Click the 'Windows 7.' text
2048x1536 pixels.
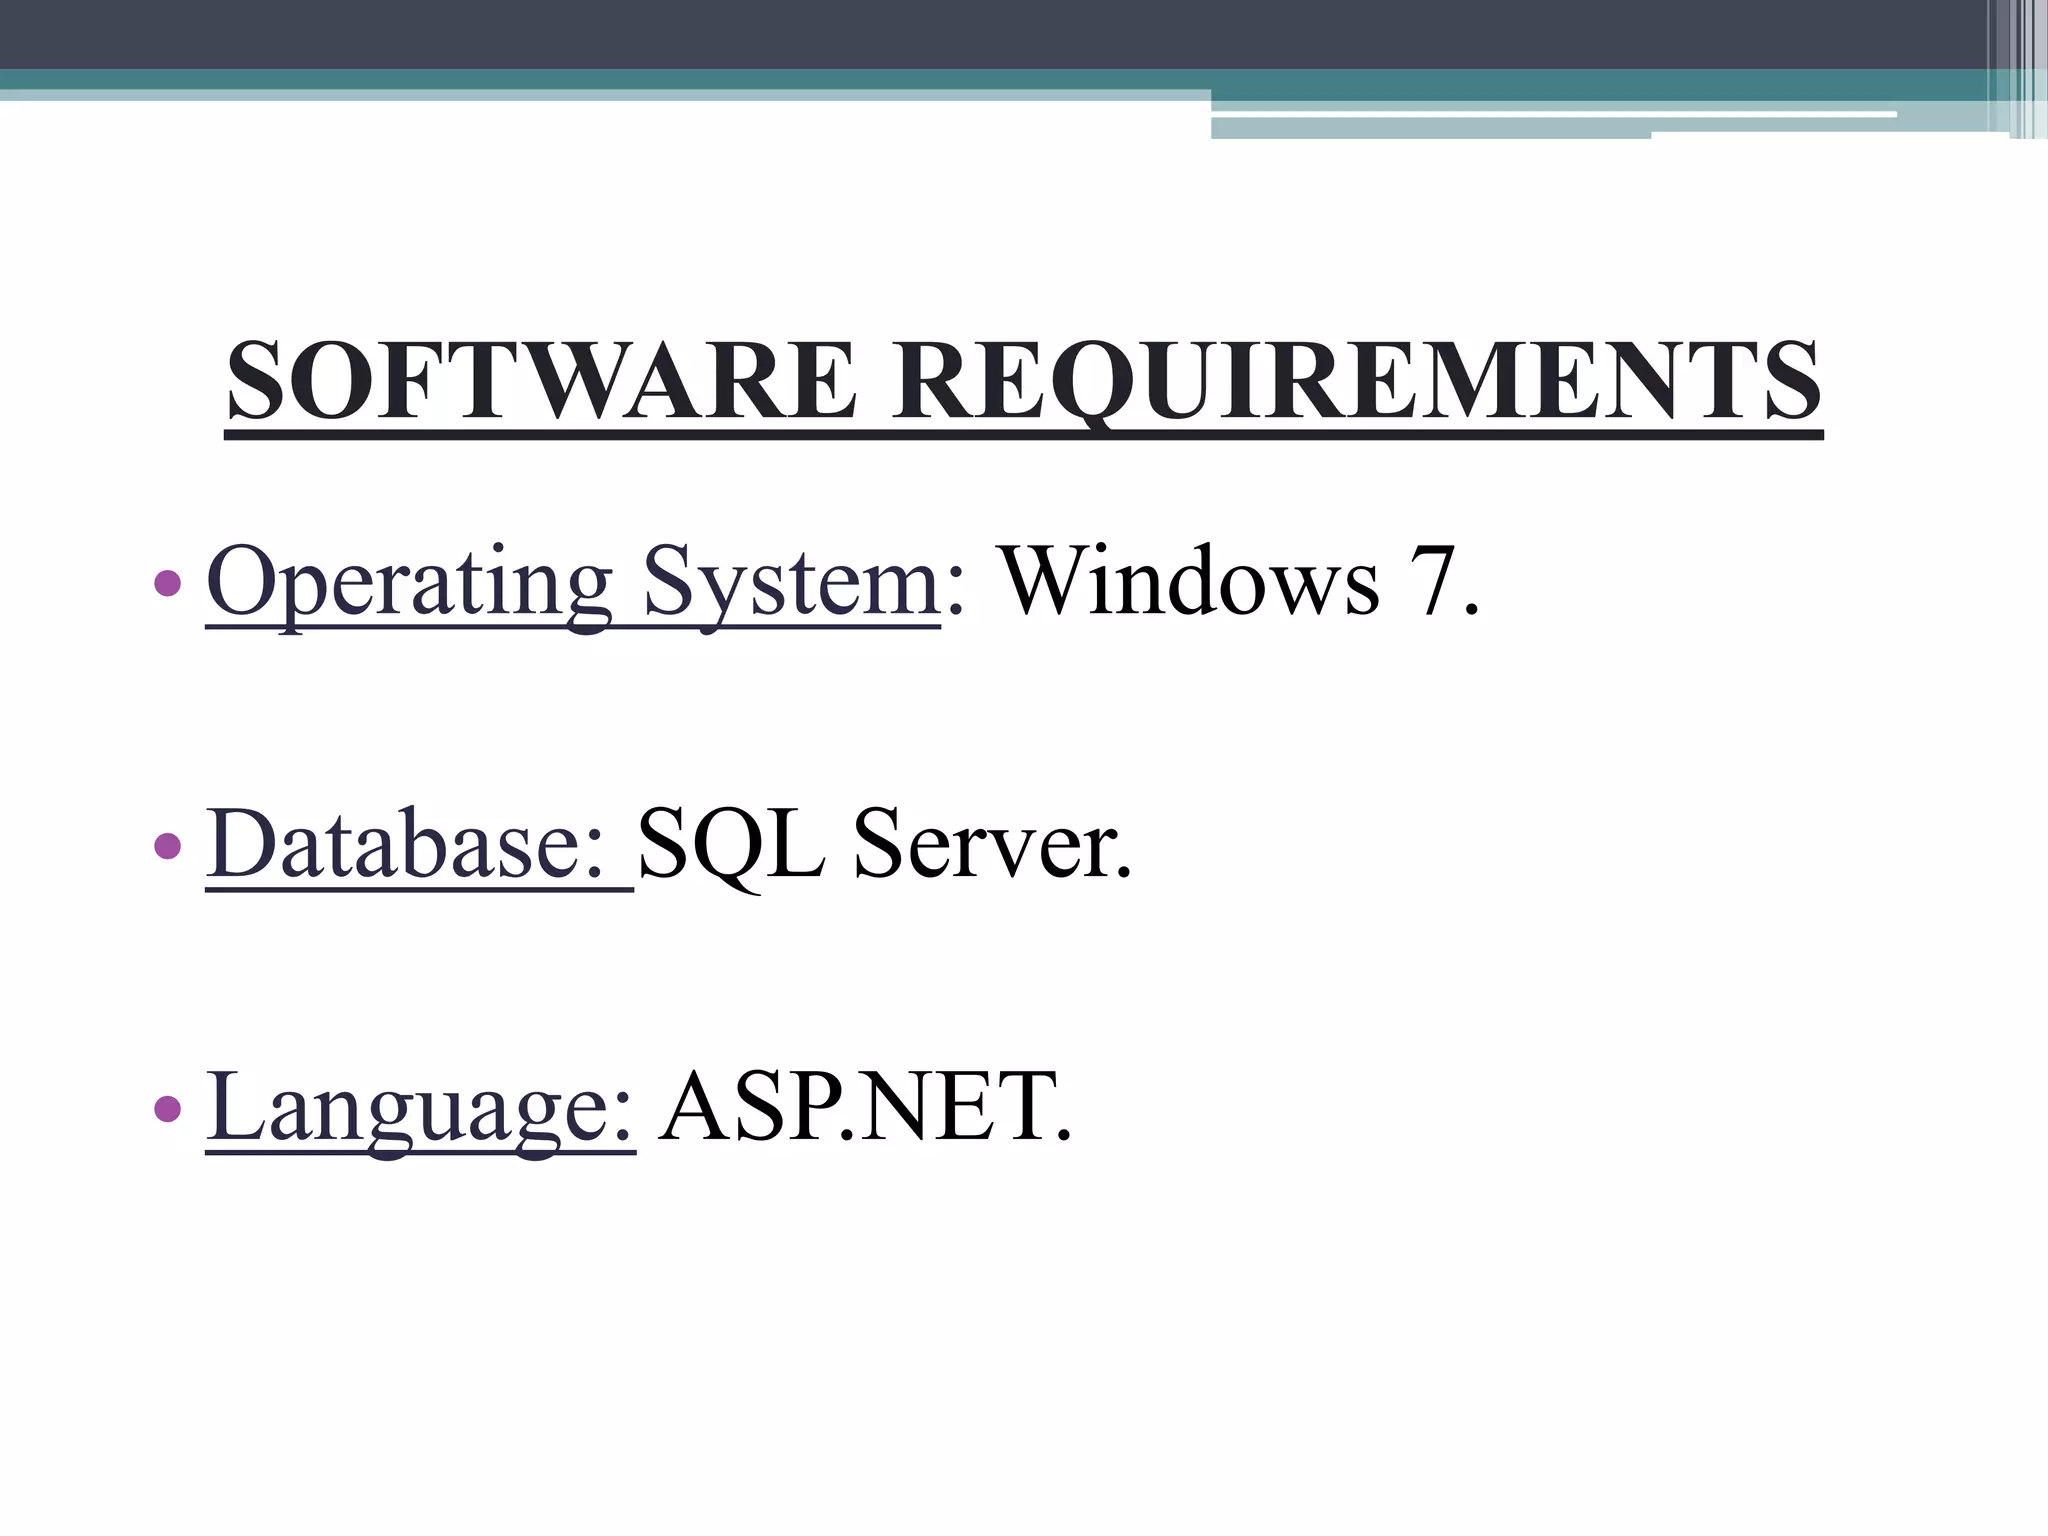point(1240,582)
